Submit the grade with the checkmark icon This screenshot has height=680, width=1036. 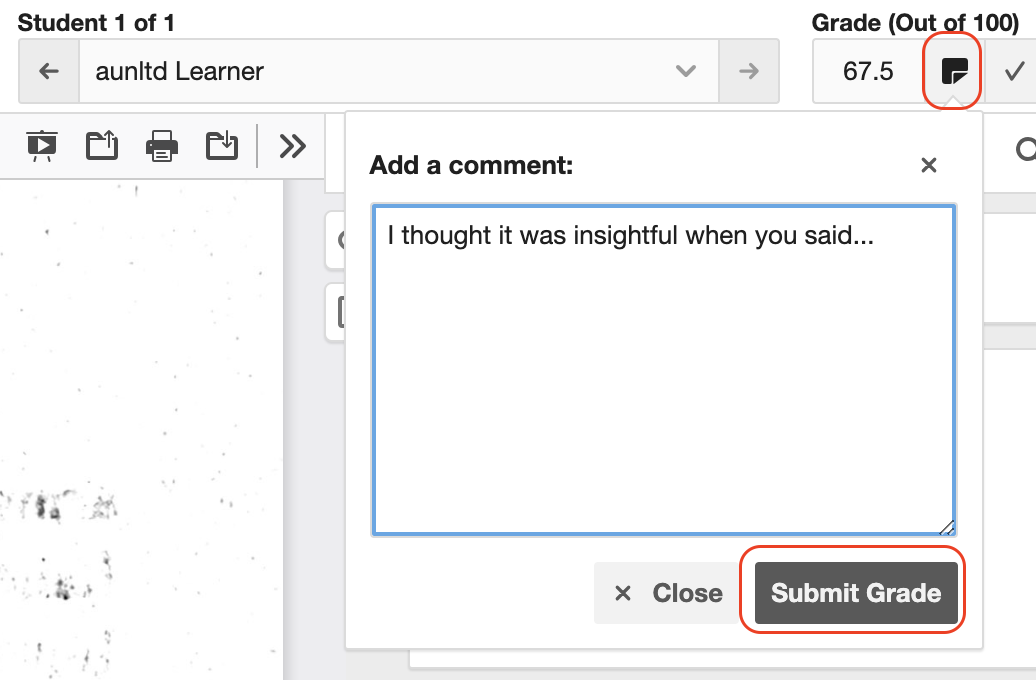[x=1016, y=70]
